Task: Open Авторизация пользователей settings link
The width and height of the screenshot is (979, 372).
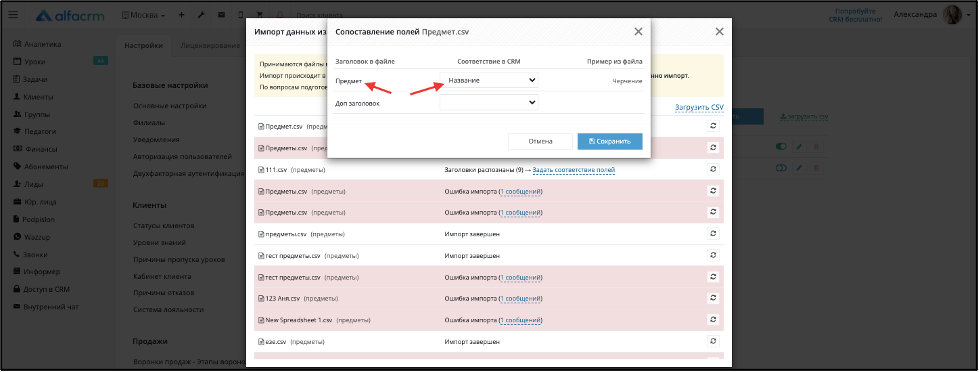Action: [x=182, y=157]
